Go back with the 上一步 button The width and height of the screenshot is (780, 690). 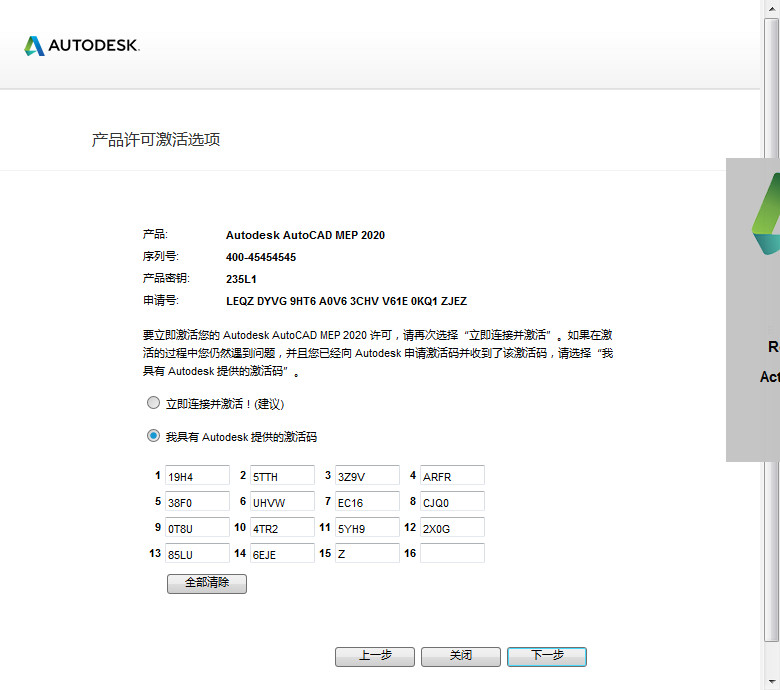pos(375,657)
